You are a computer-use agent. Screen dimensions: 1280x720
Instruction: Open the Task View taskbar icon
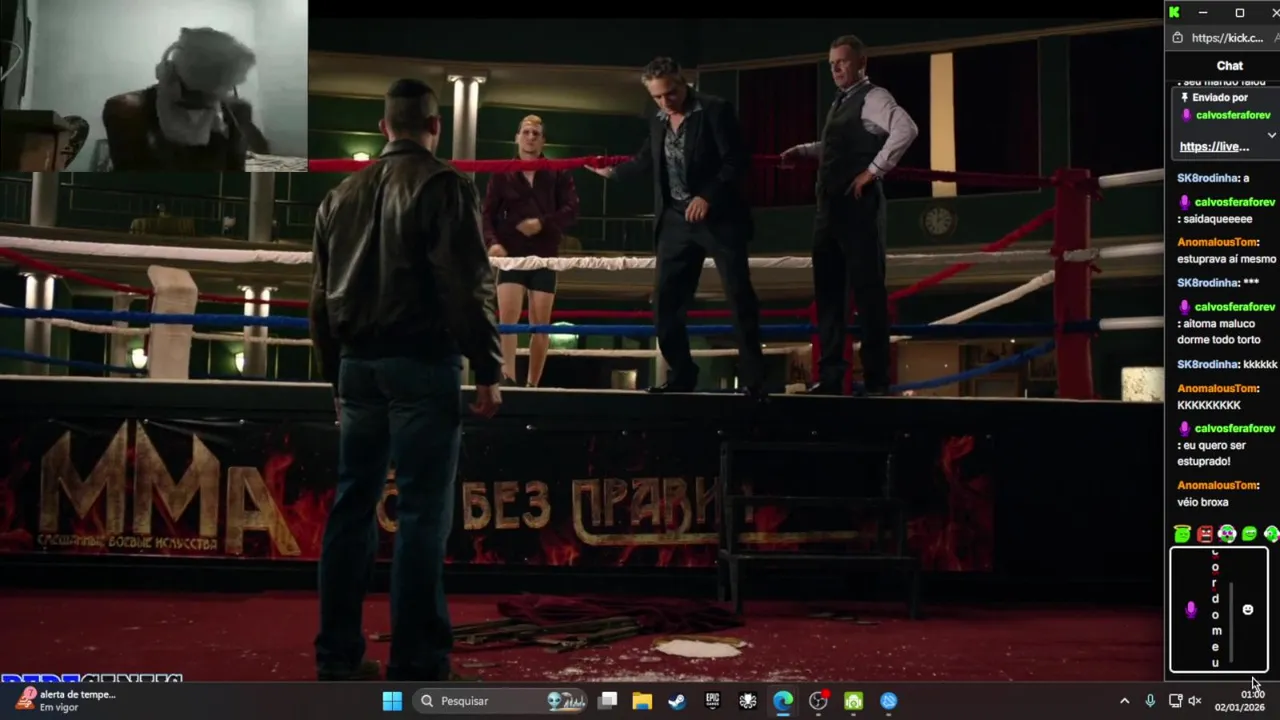pos(607,701)
